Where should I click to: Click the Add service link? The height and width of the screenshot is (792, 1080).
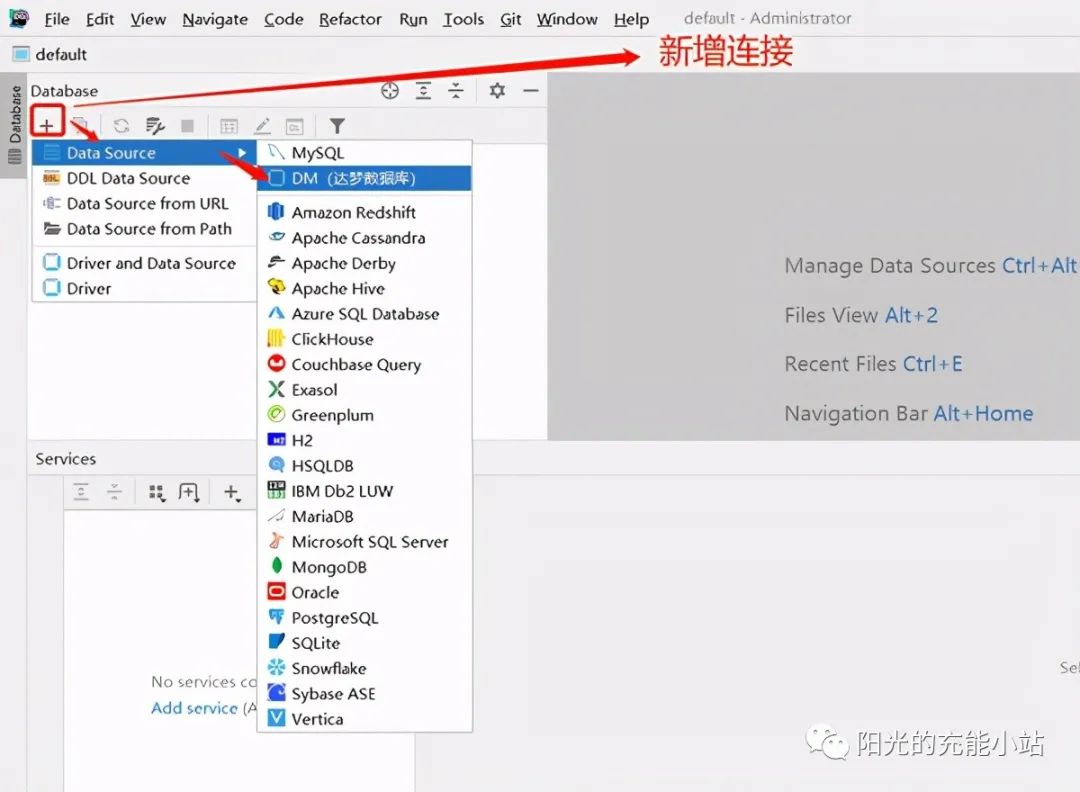pos(194,708)
